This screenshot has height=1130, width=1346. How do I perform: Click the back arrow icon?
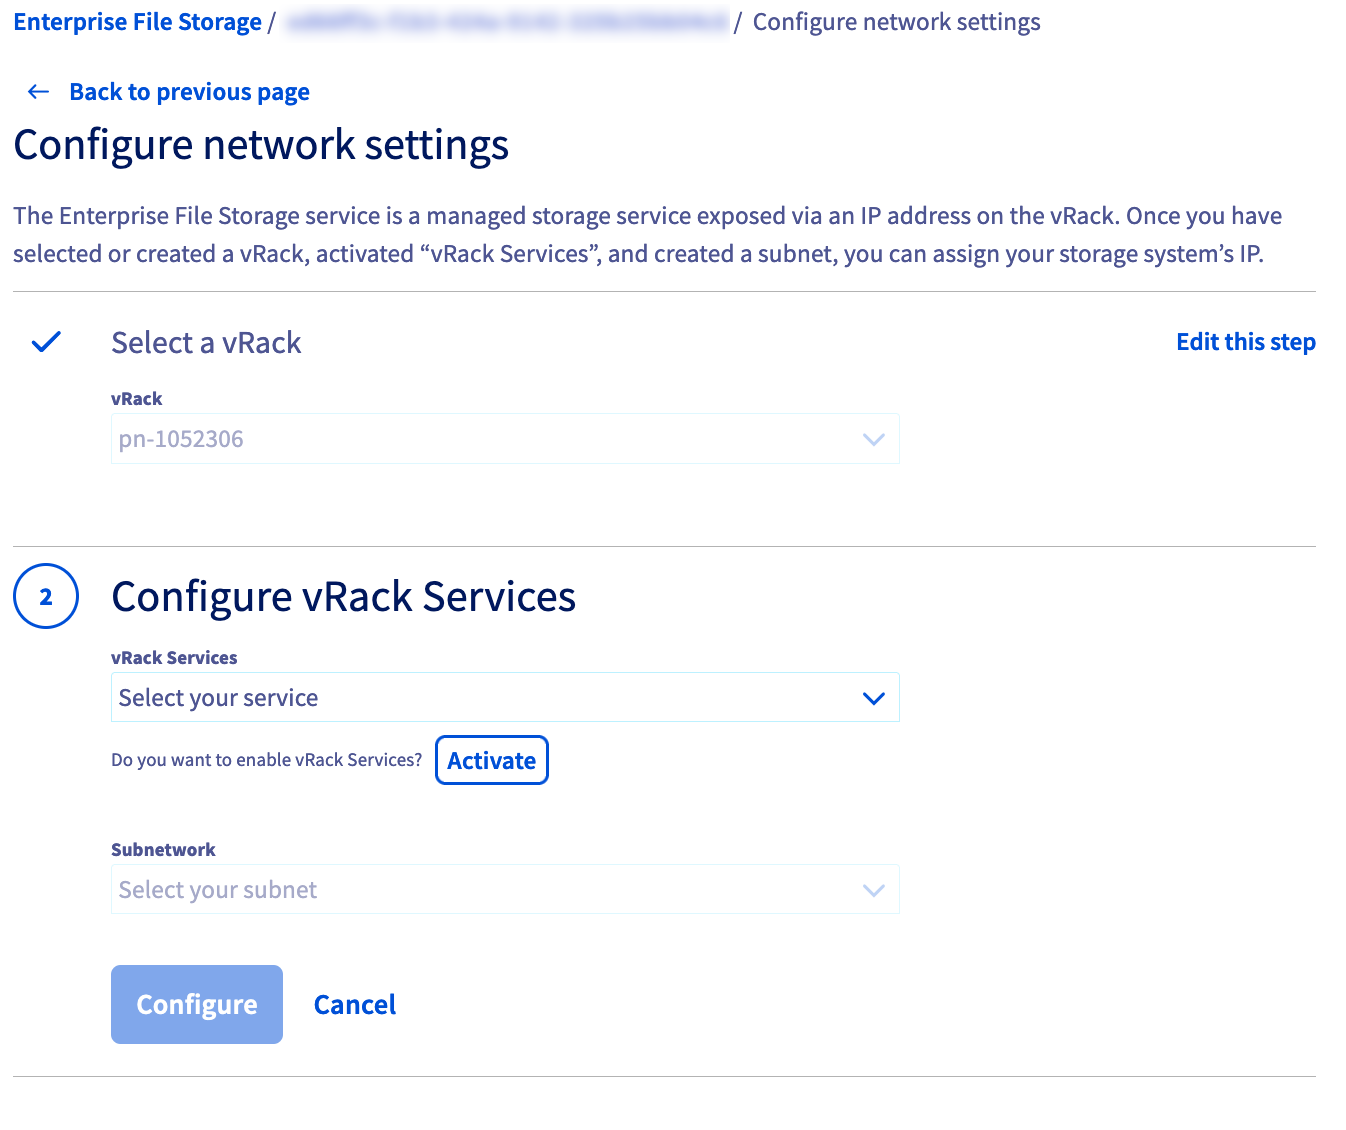pyautogui.click(x=37, y=91)
